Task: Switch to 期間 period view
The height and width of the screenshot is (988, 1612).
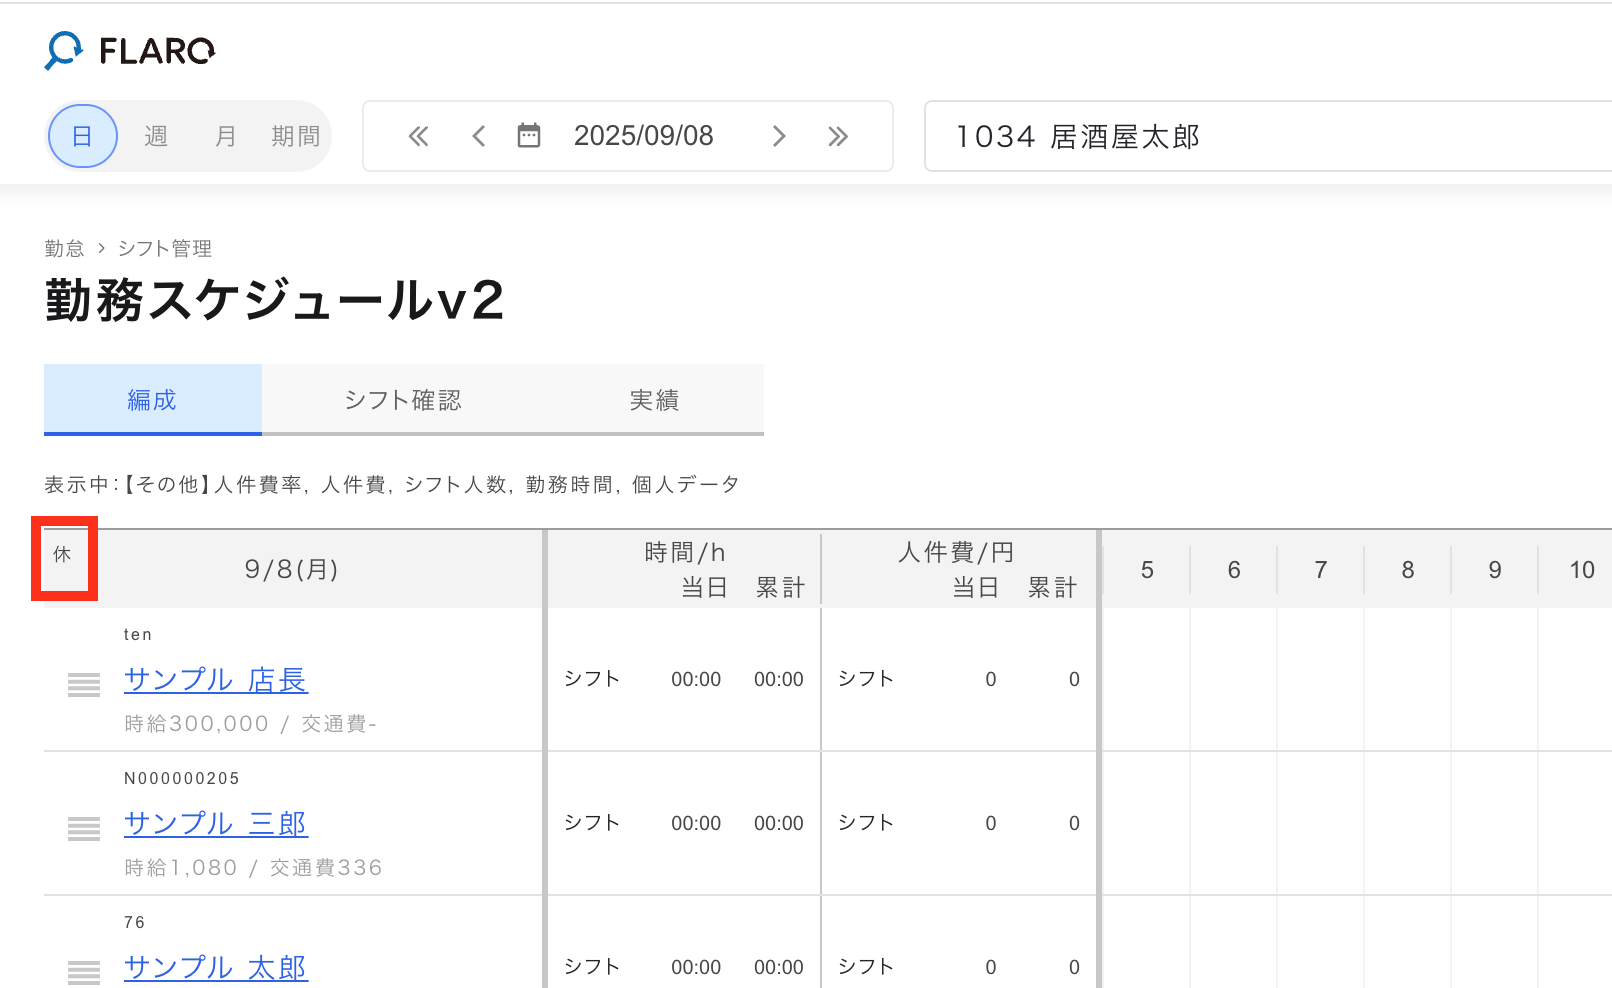Action: point(296,136)
